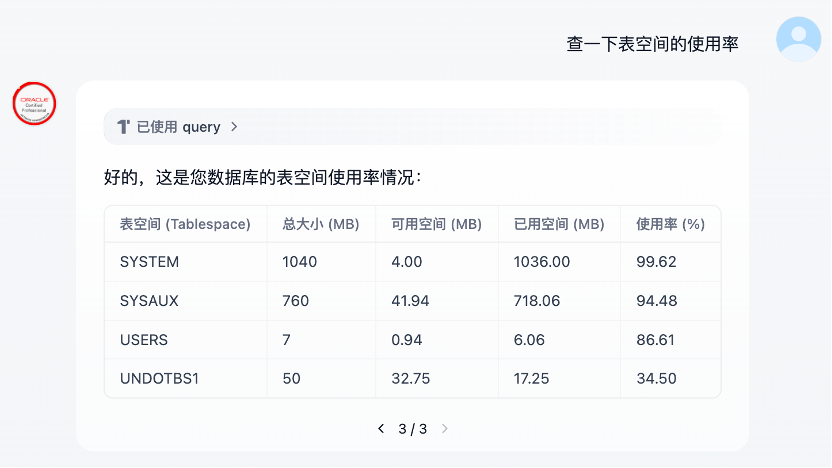
Task: Click the Oracle assistant avatar logo
Action: tap(34, 104)
